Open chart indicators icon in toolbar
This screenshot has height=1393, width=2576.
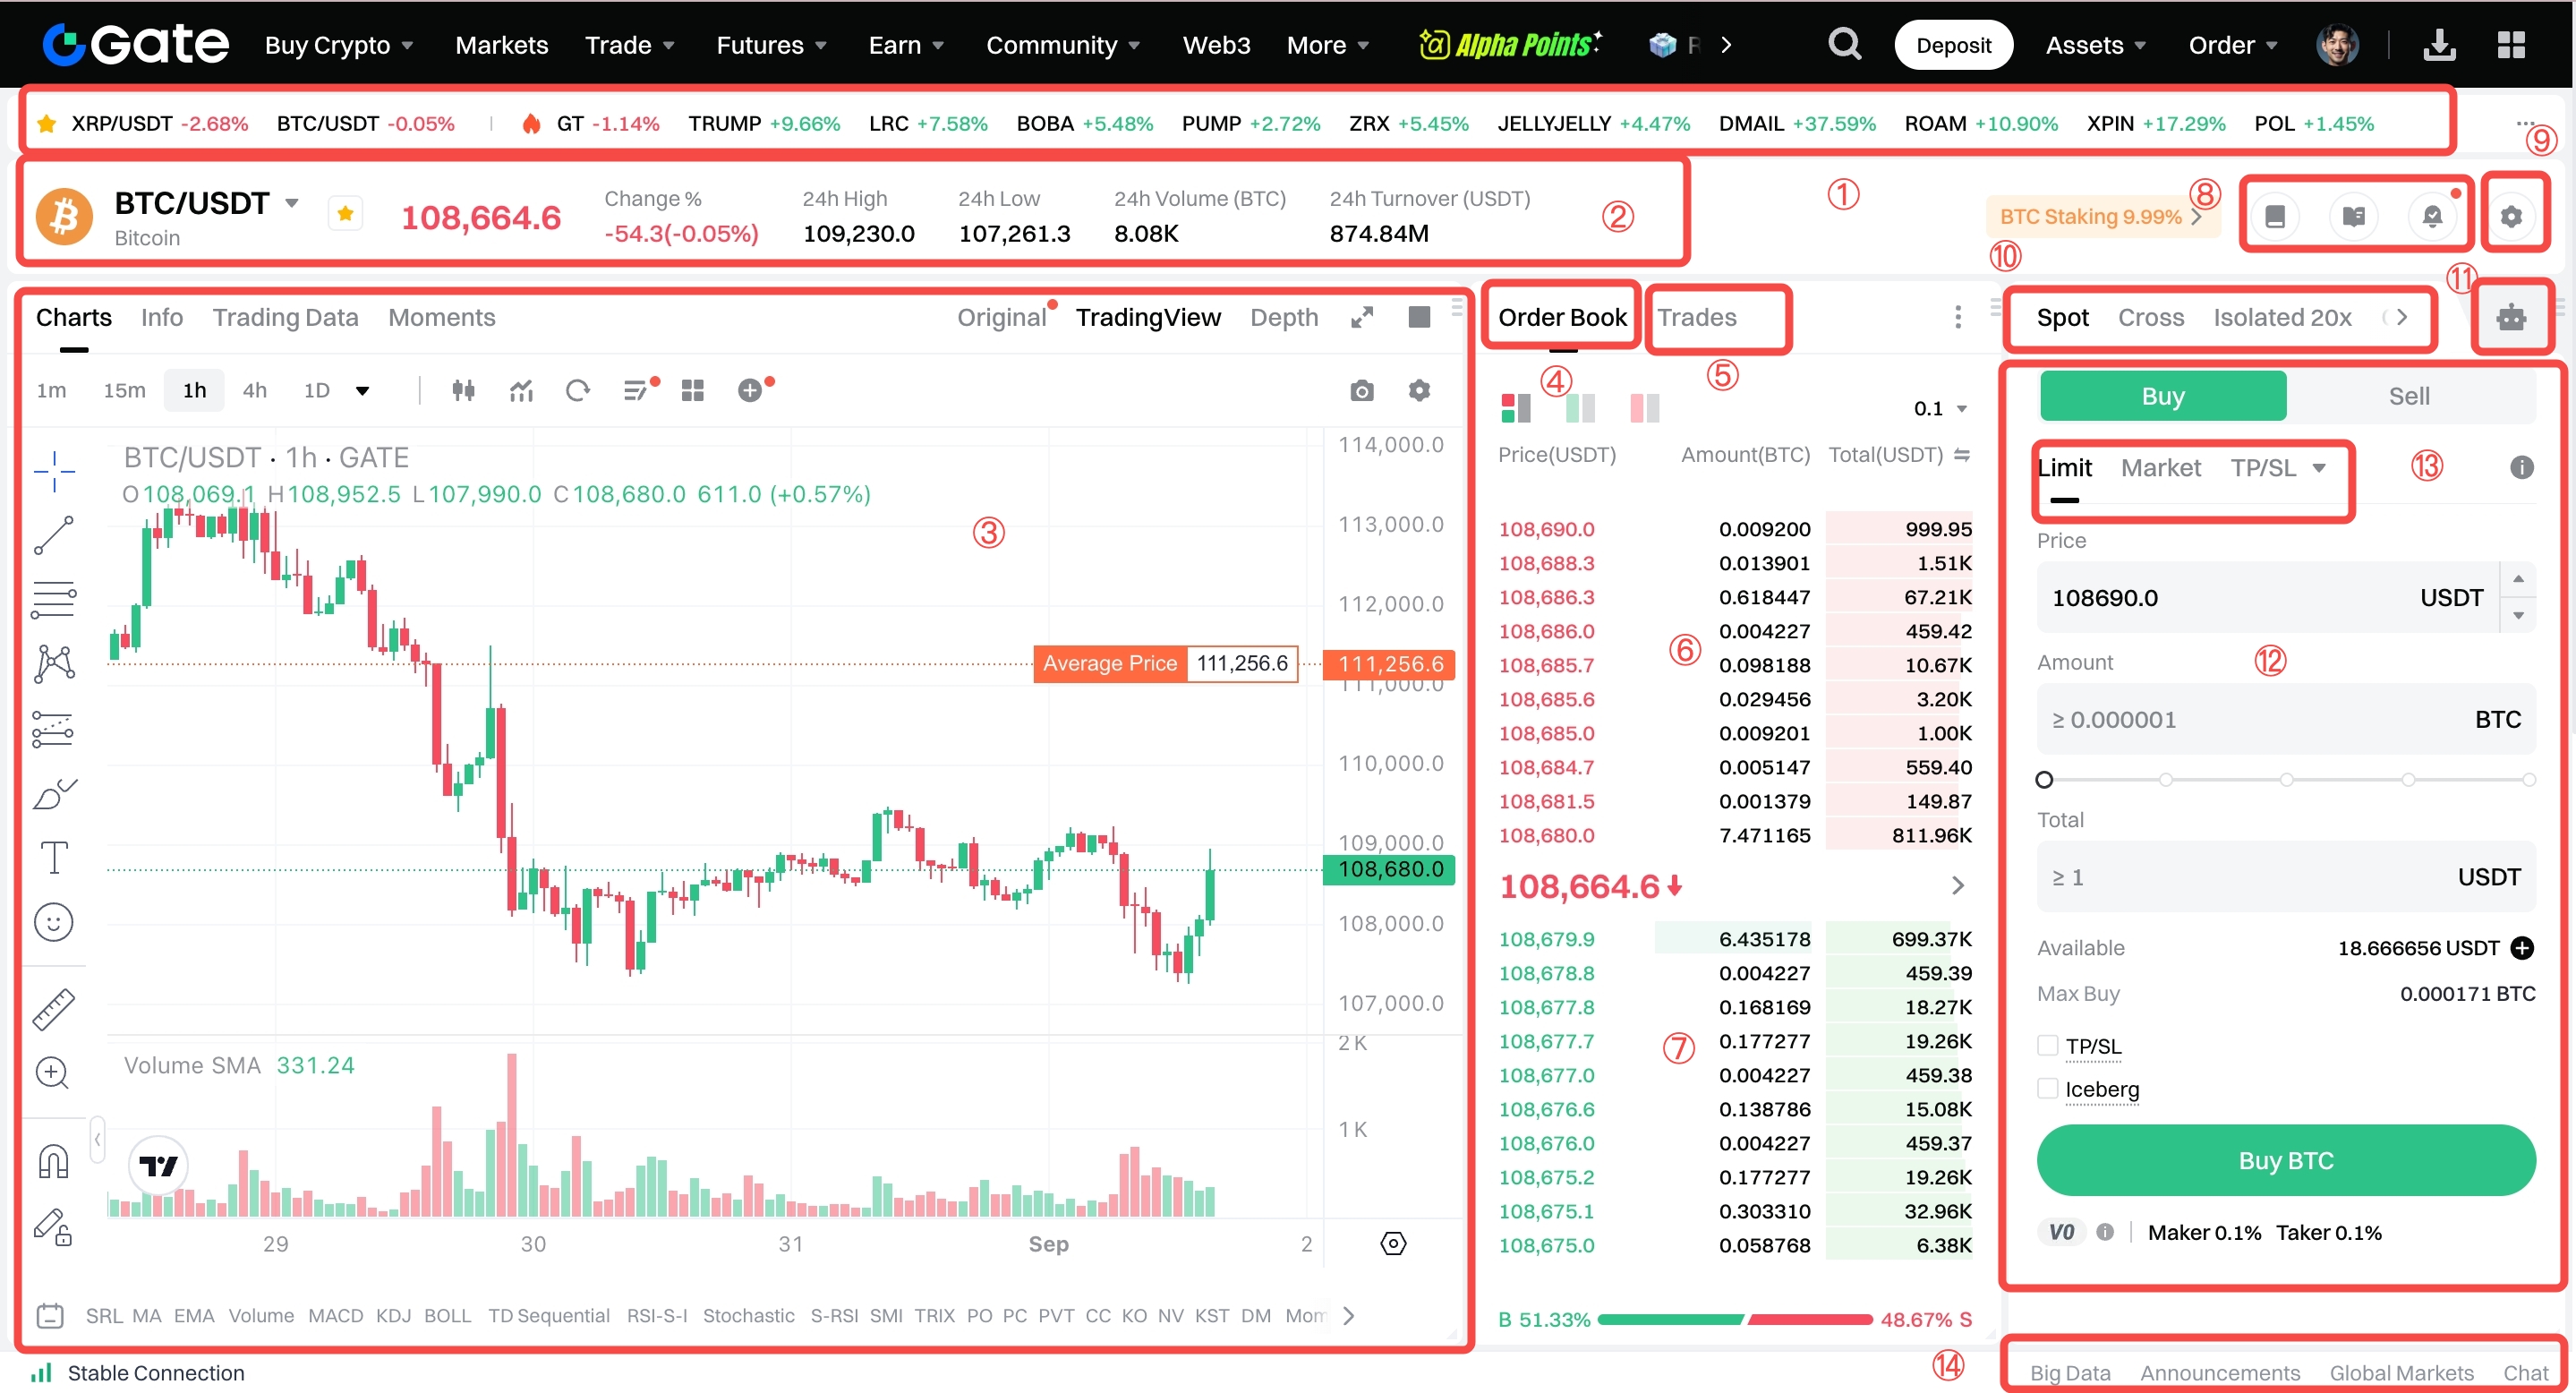(521, 391)
